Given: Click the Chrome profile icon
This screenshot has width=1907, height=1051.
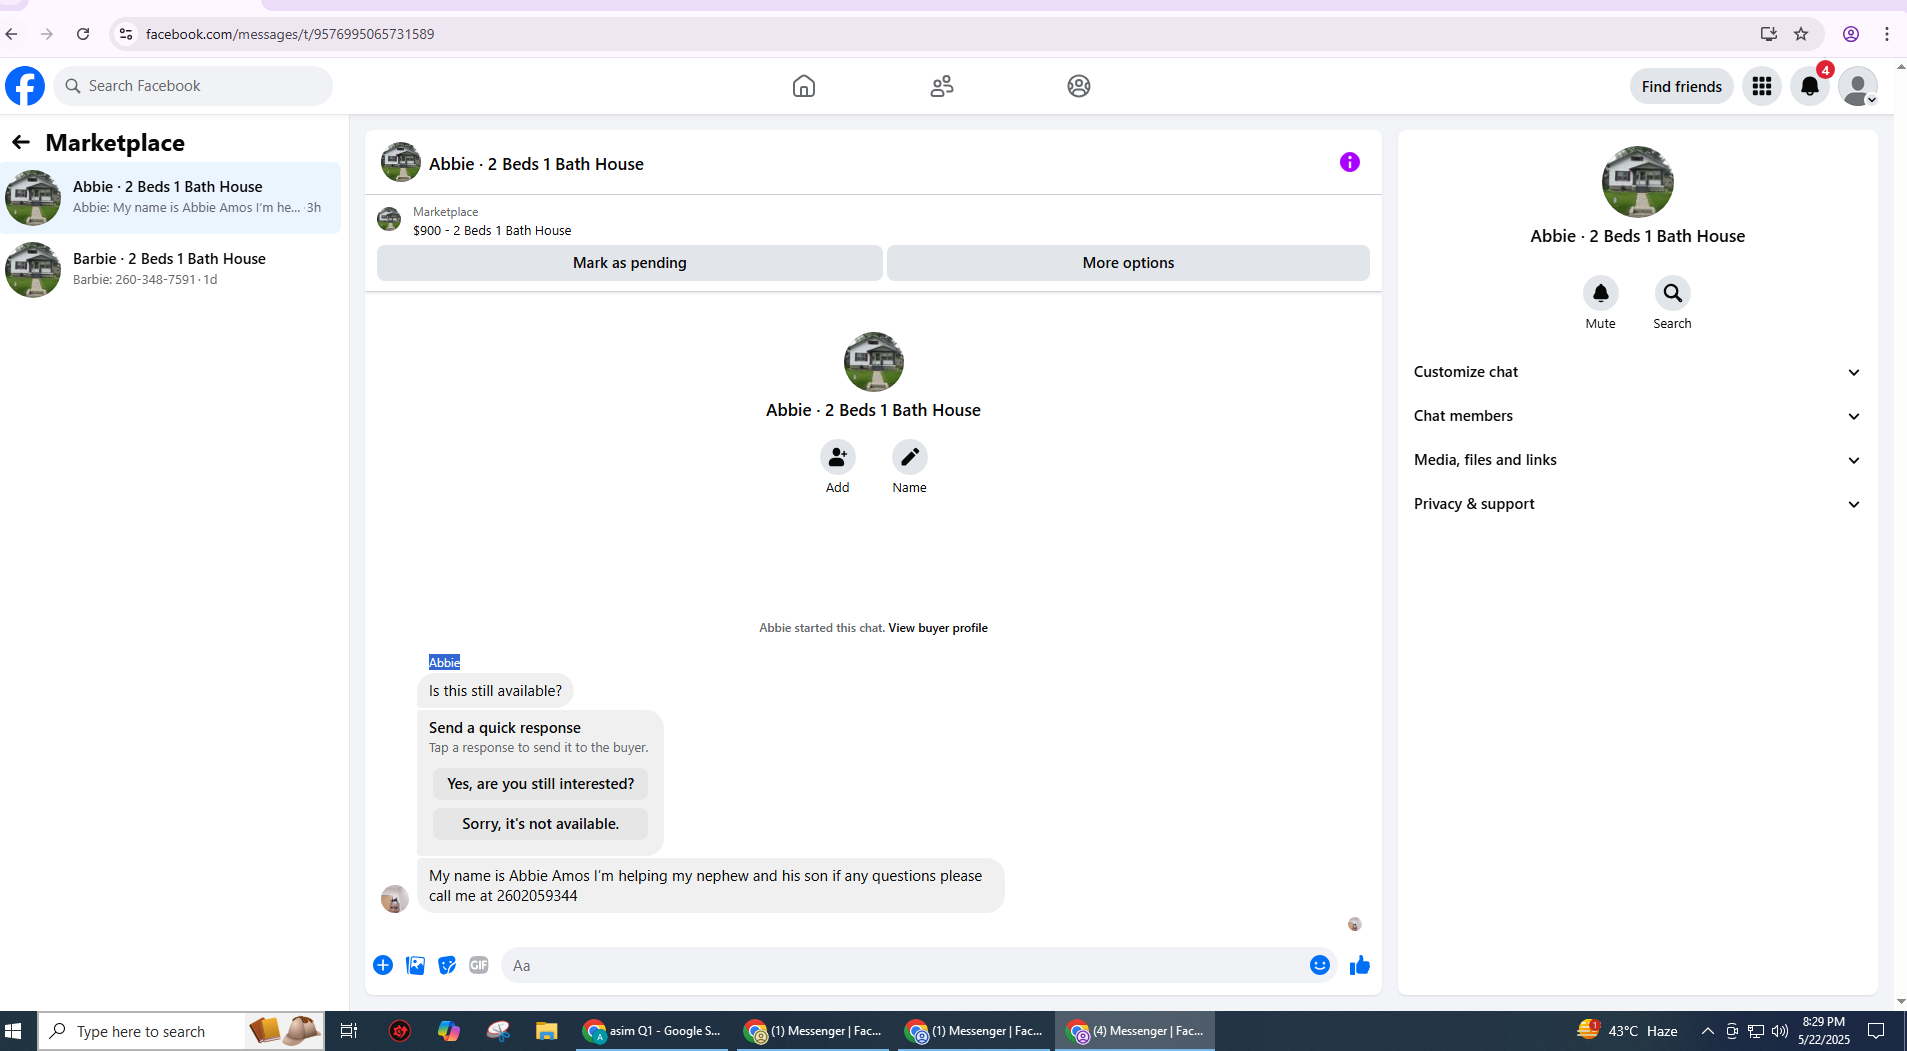Looking at the screenshot, I should [1851, 34].
